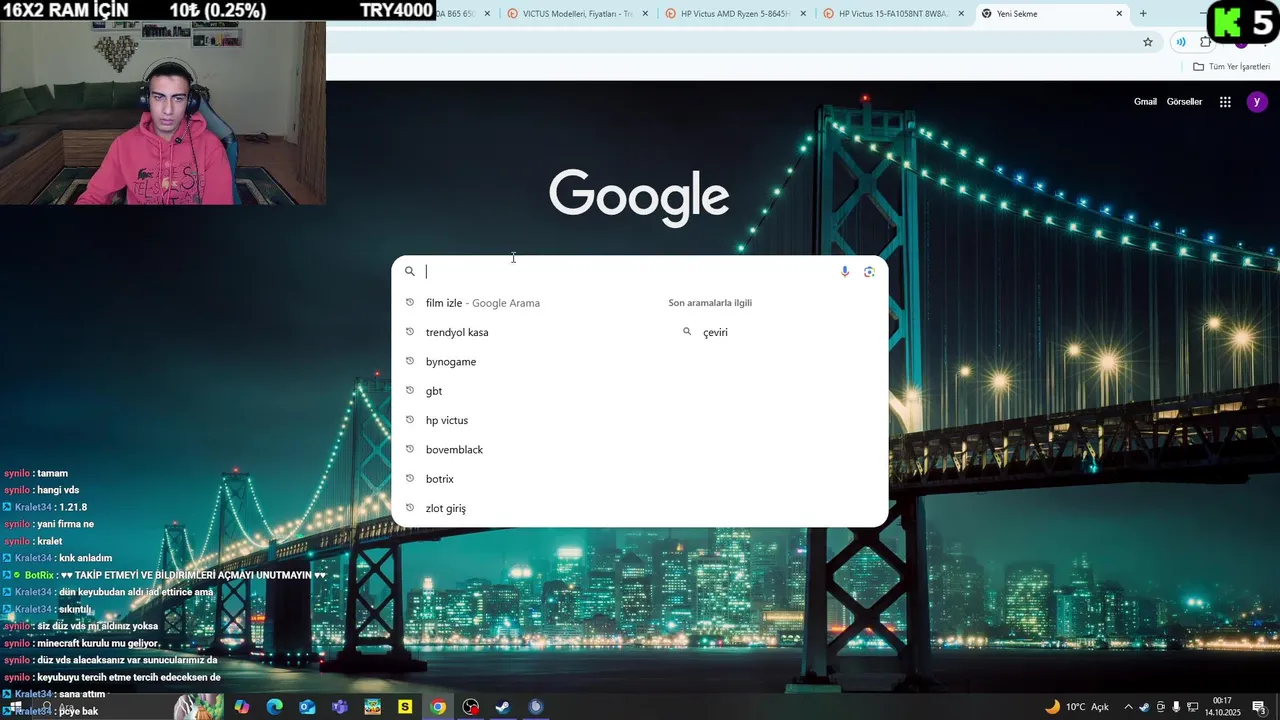The height and width of the screenshot is (720, 1280).
Task: Open the Google apps grid
Action: pyautogui.click(x=1225, y=102)
